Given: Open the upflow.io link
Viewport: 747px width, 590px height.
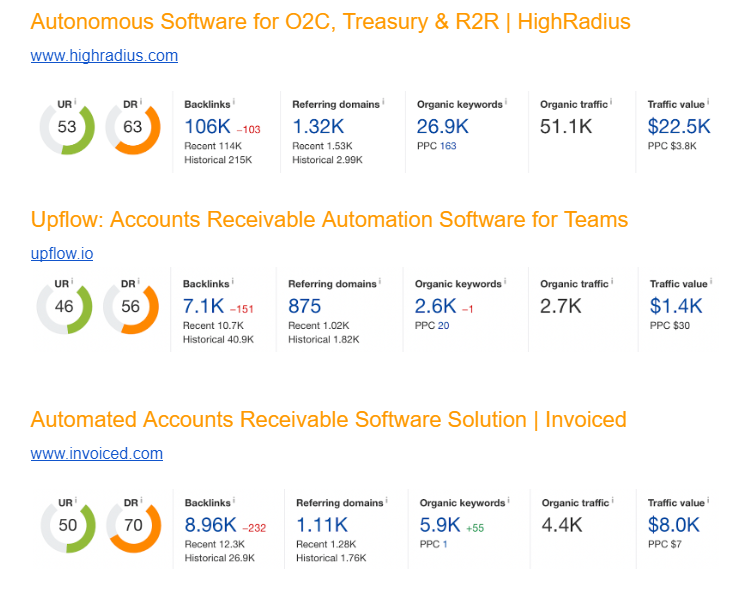Looking at the screenshot, I should click(62, 254).
